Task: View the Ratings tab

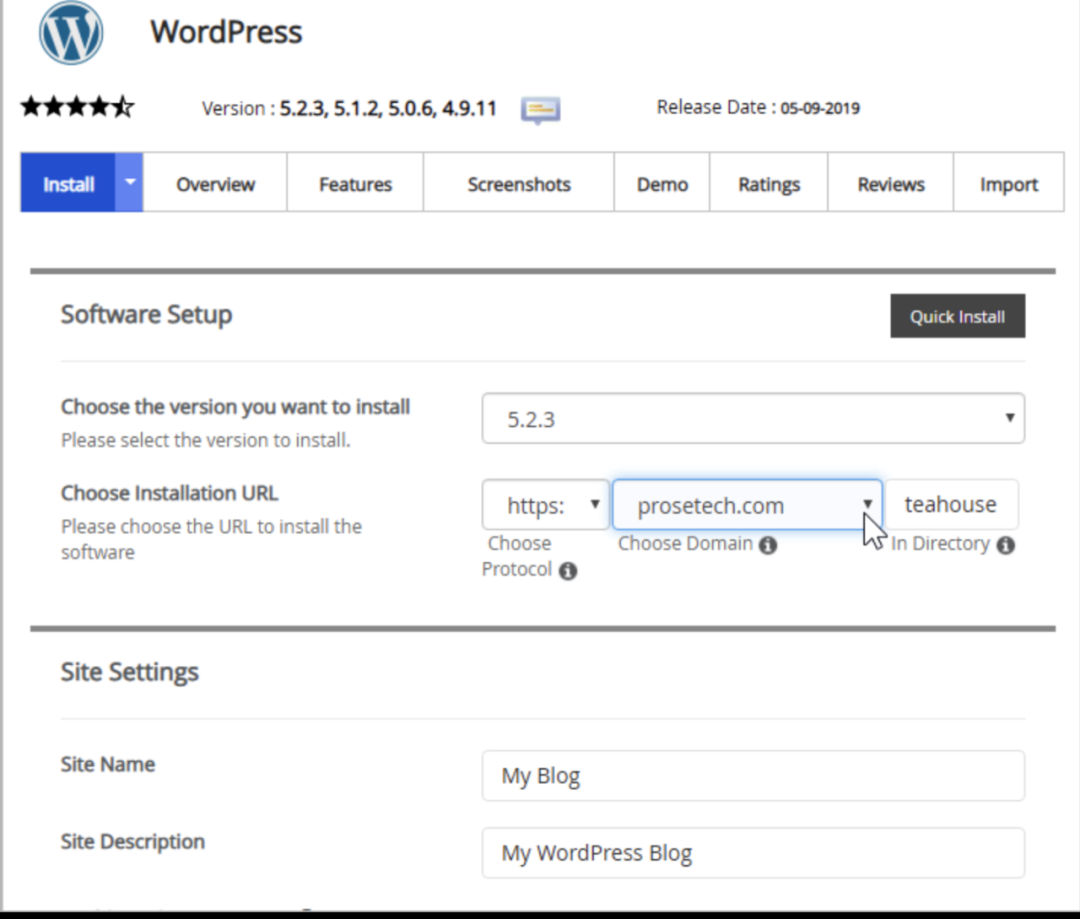Action: [x=769, y=184]
